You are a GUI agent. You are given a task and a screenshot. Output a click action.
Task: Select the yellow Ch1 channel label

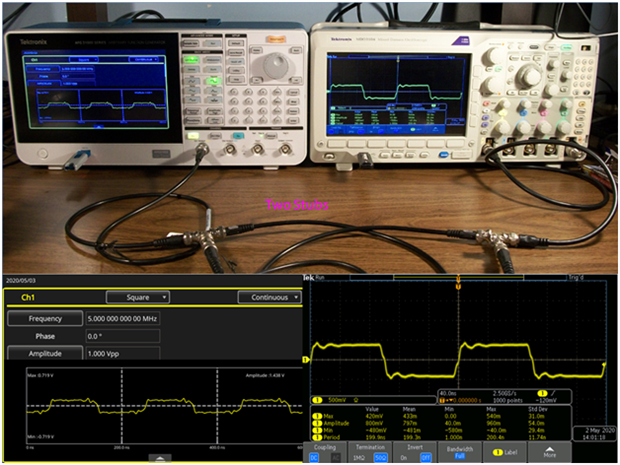click(x=28, y=297)
